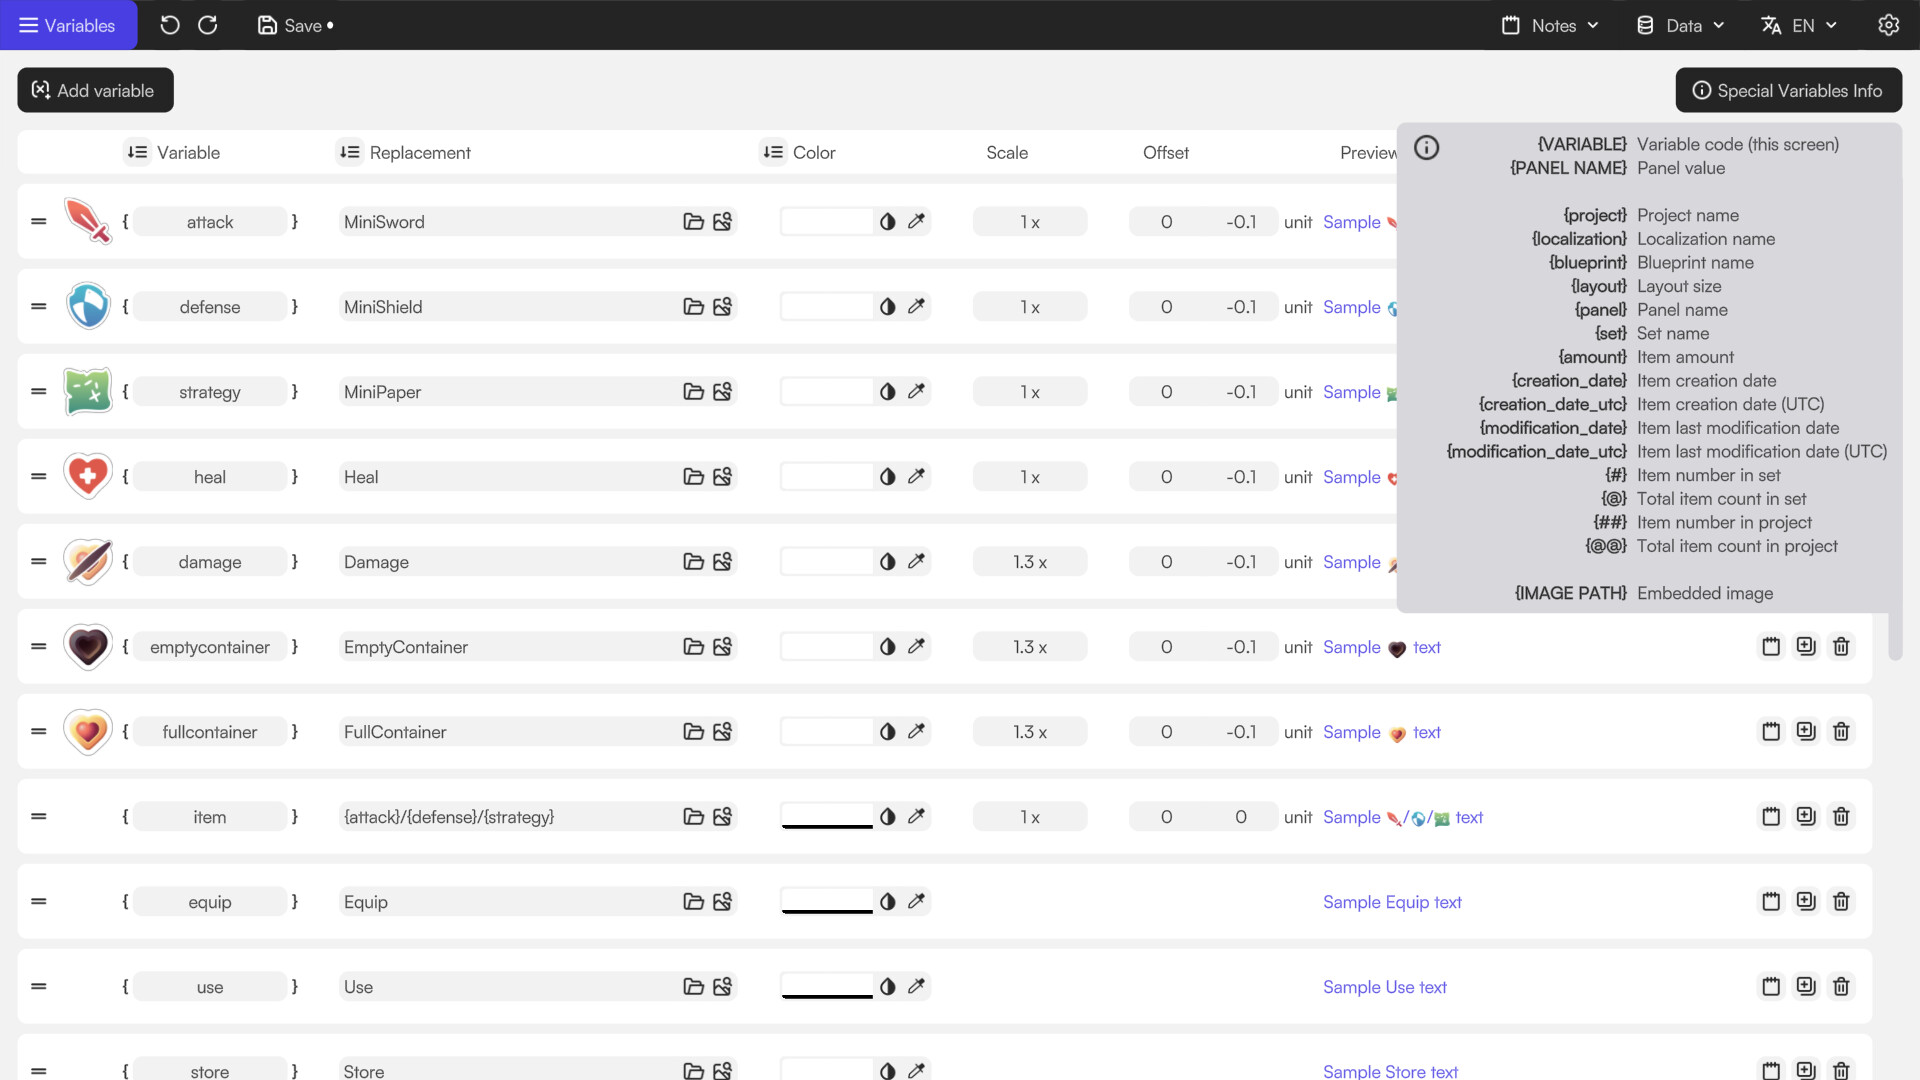The height and width of the screenshot is (1080, 1920).
Task: Open the EN language dropdown
Action: point(1800,25)
